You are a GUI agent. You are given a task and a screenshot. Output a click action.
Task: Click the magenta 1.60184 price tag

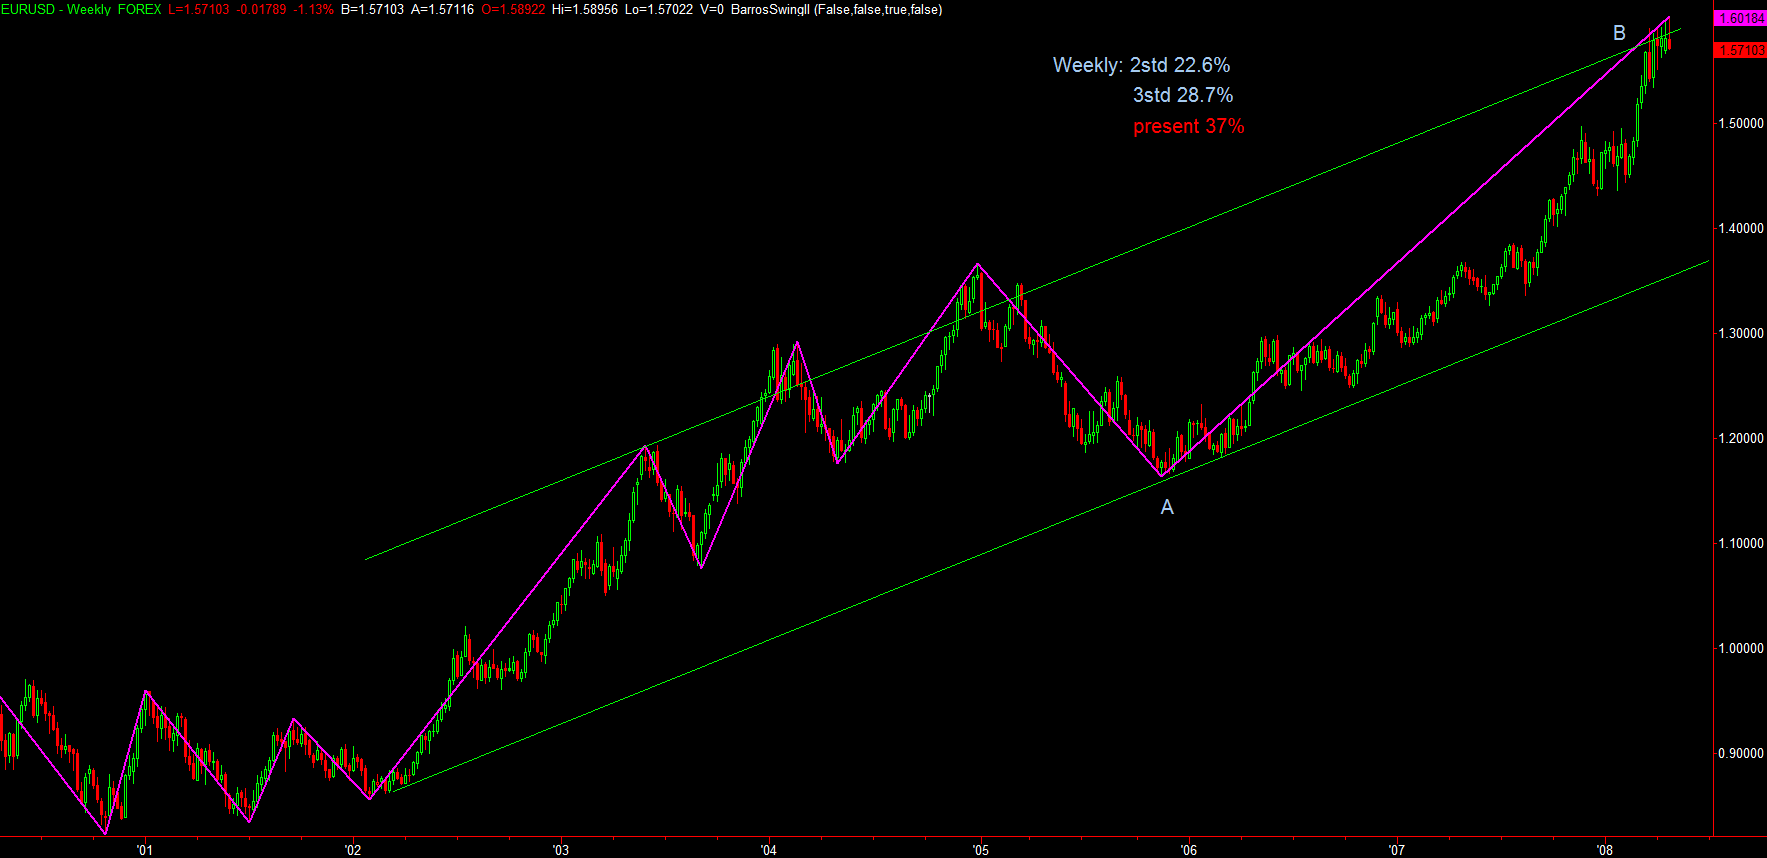coord(1740,18)
